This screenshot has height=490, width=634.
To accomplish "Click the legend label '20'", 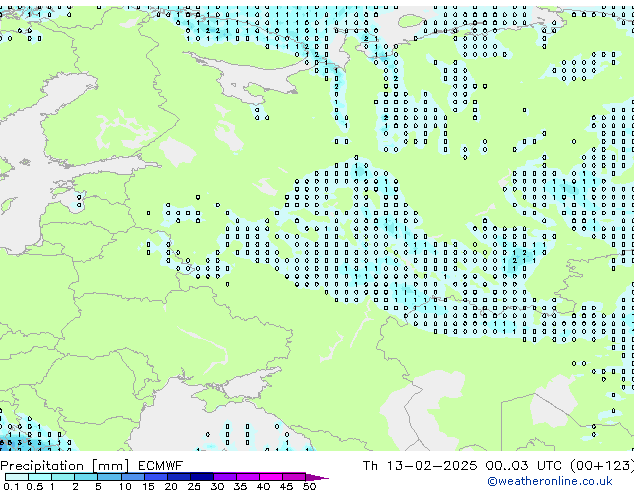I will 171,486.
